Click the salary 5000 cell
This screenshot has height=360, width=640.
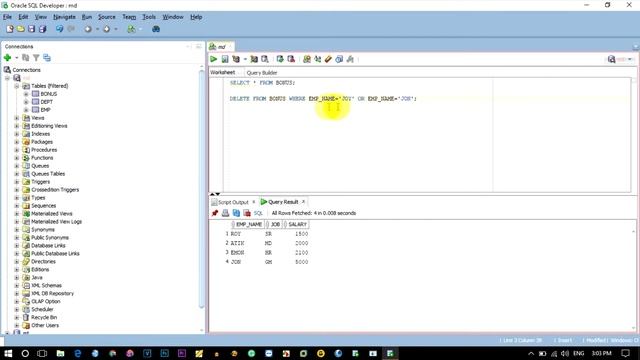[x=301, y=262]
